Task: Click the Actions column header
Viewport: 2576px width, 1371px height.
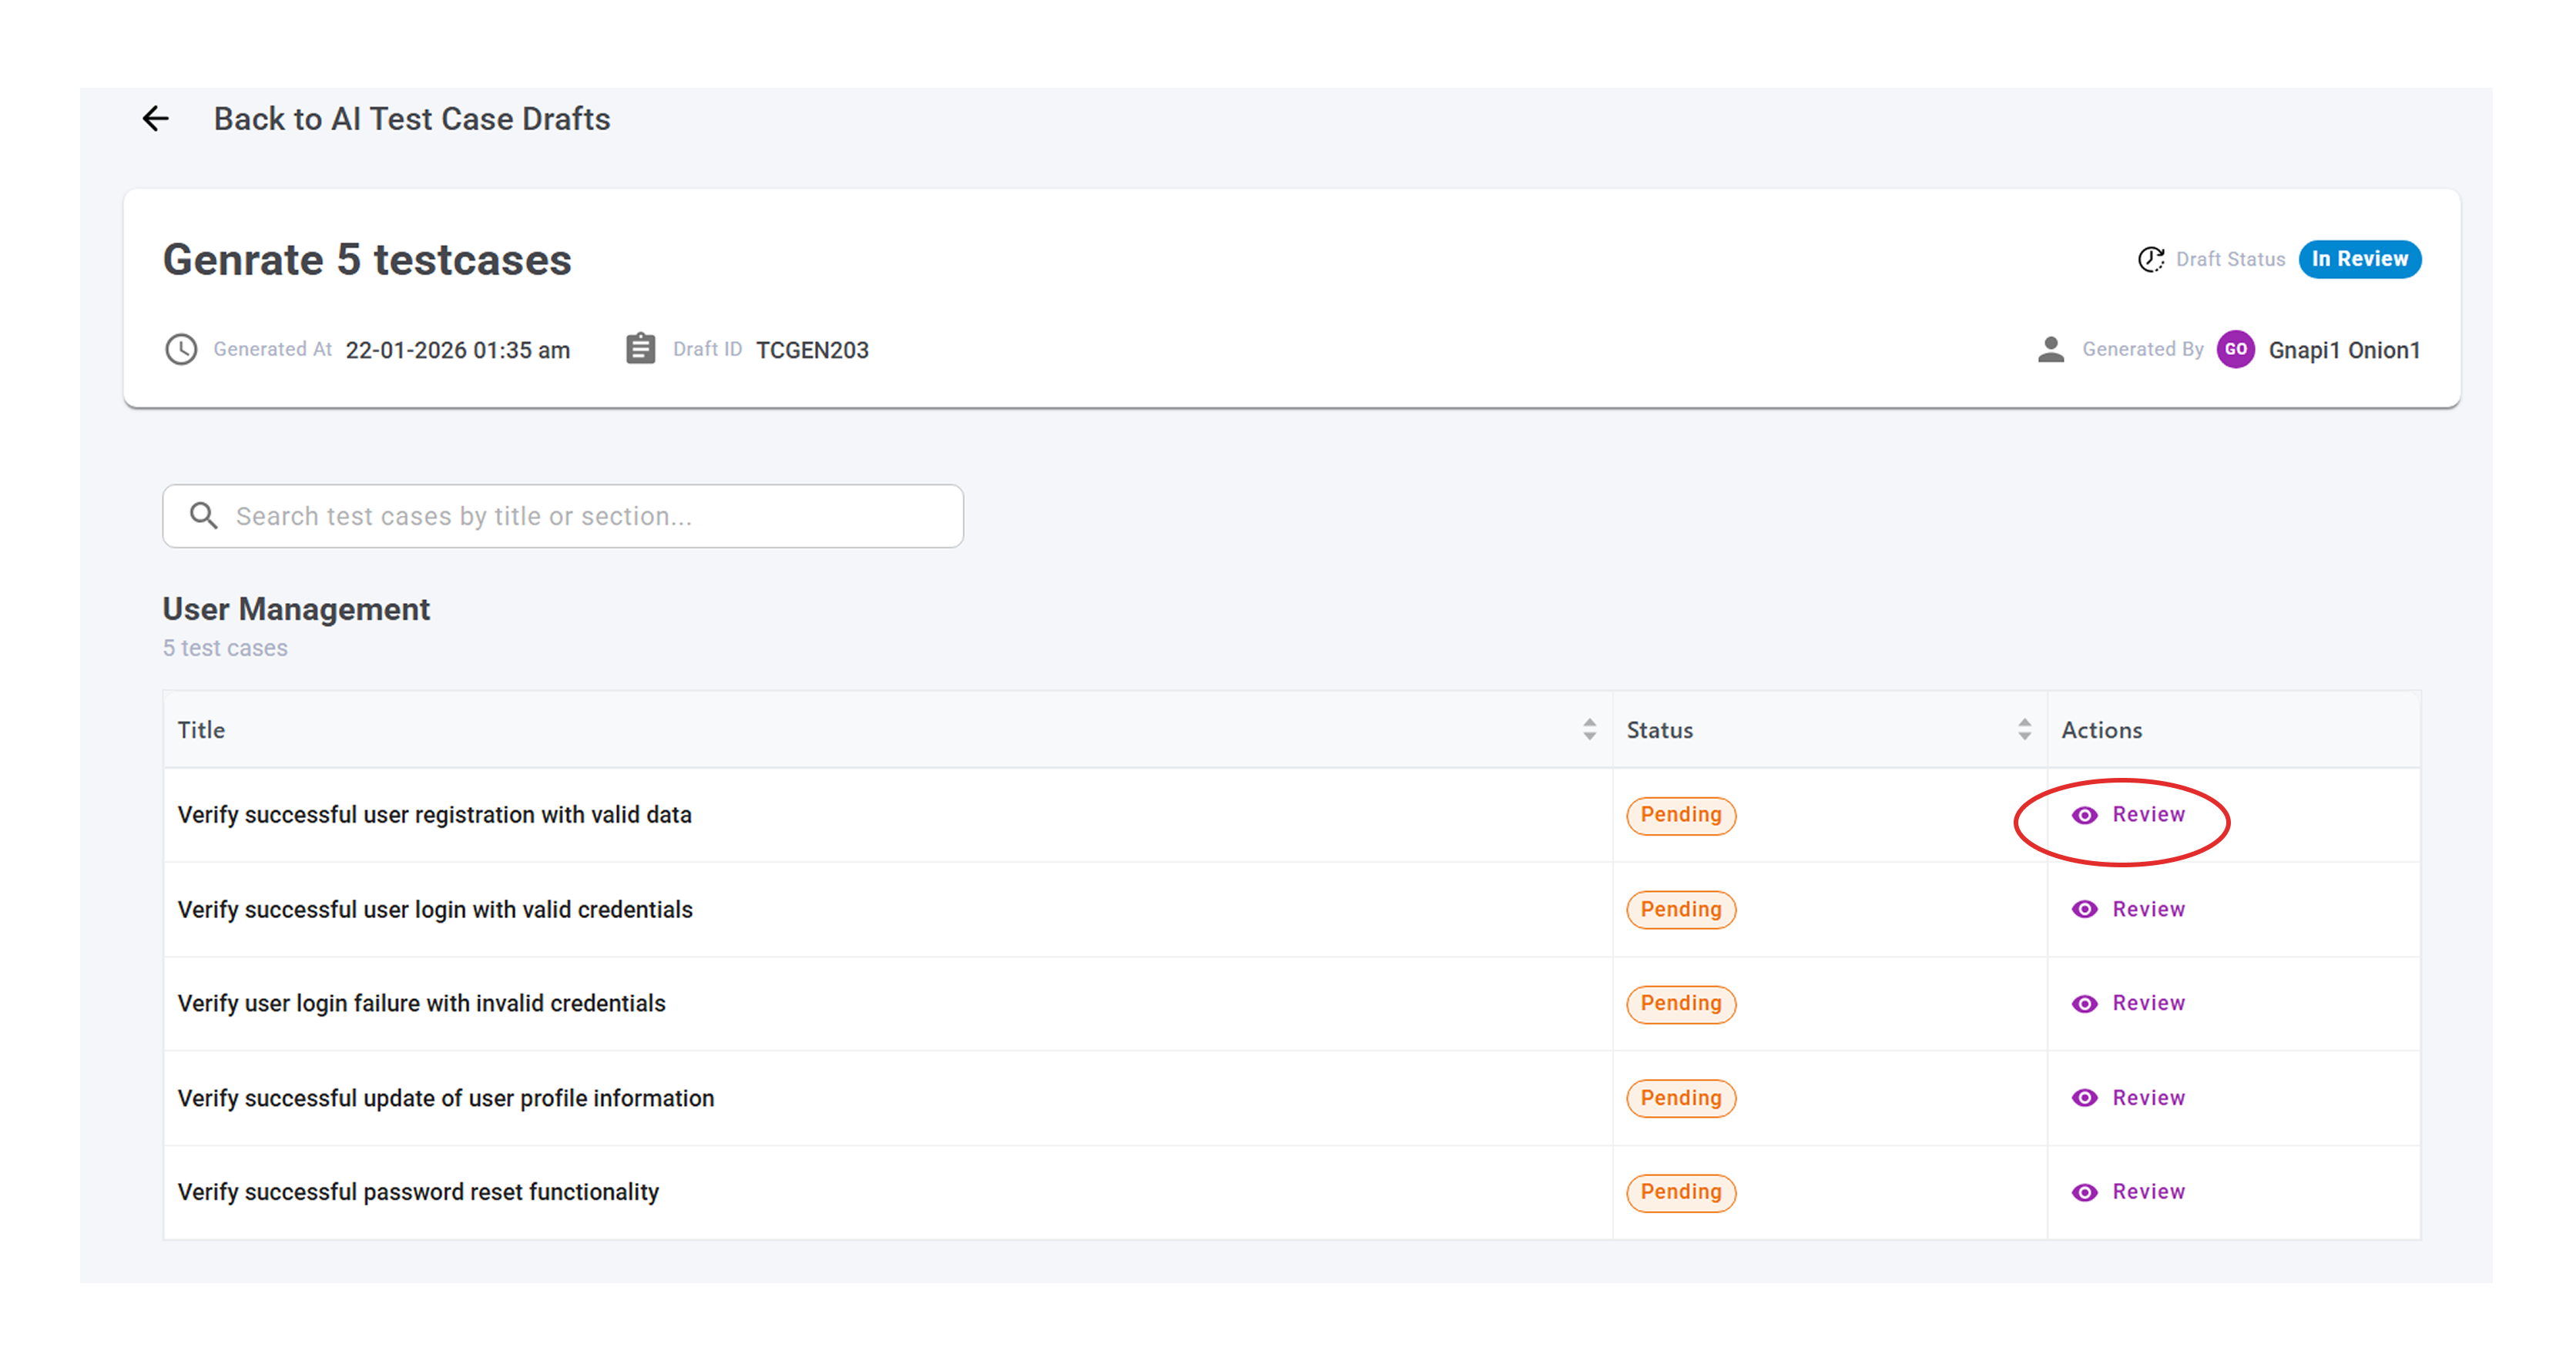Action: (x=2101, y=730)
